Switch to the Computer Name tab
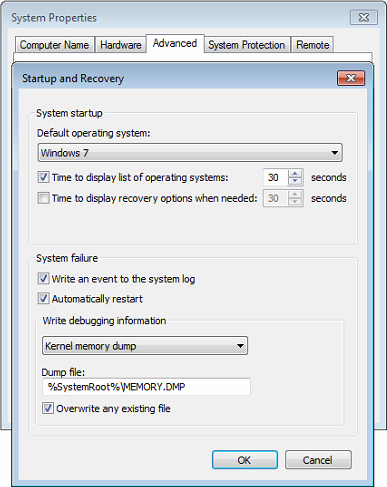Screen dimensions: 387x487 tap(54, 45)
